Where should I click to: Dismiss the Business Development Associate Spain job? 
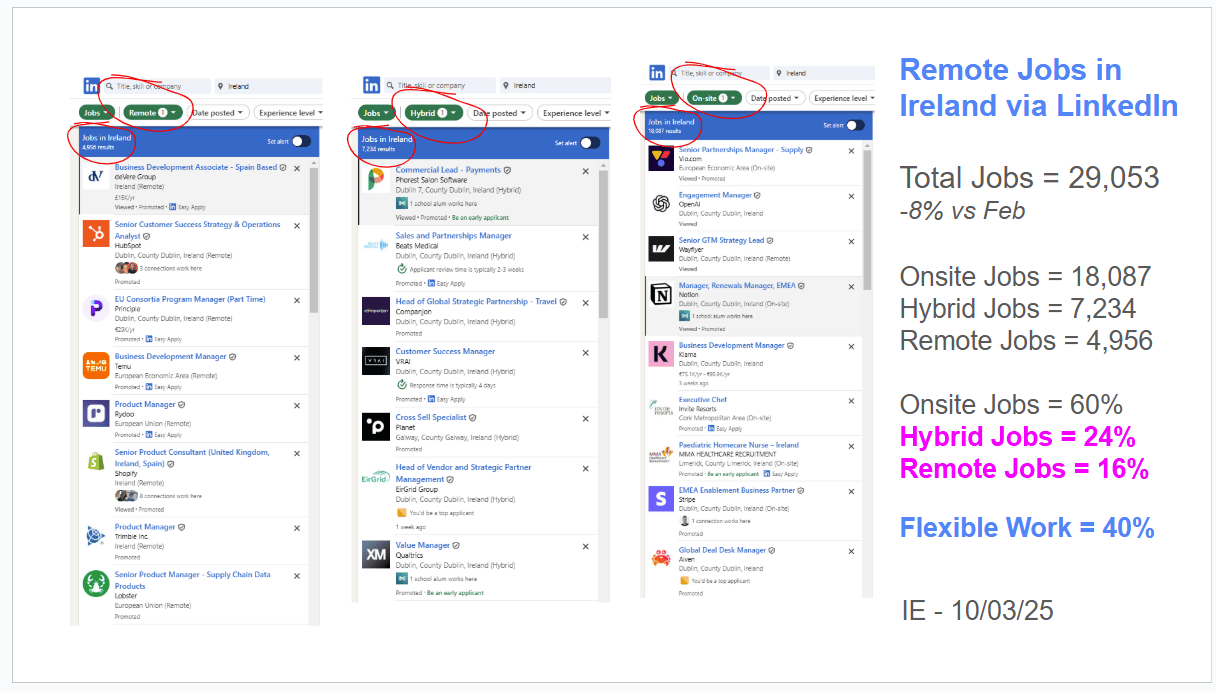tap(297, 169)
